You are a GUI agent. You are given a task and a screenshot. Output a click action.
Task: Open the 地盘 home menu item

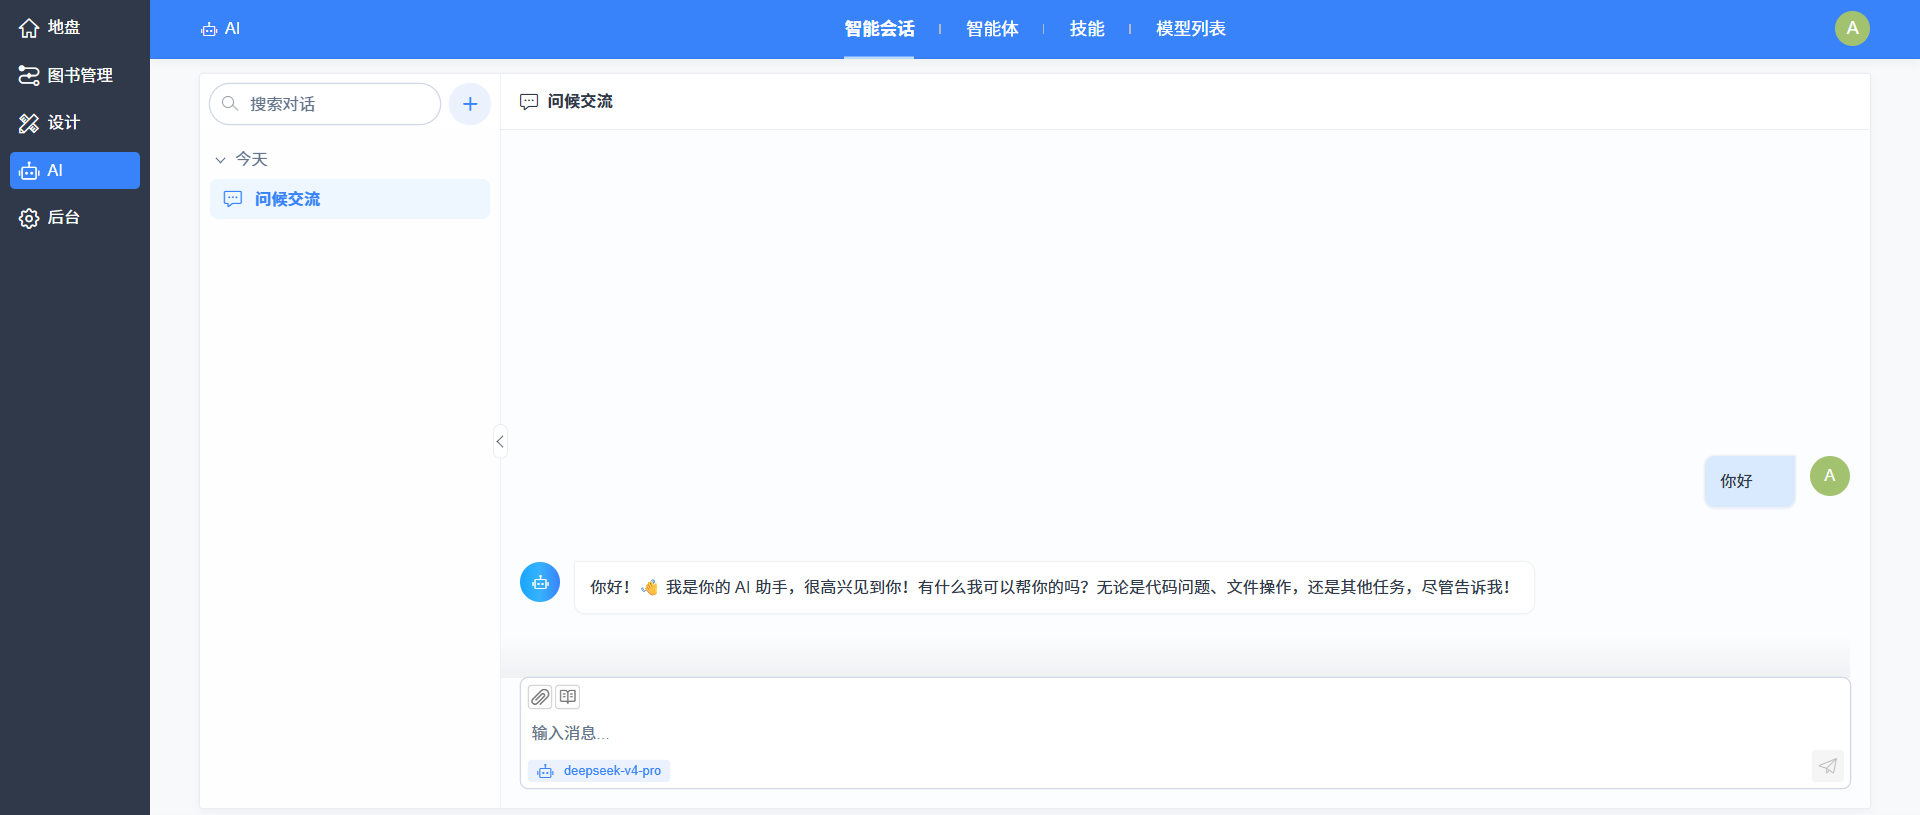tap(75, 28)
